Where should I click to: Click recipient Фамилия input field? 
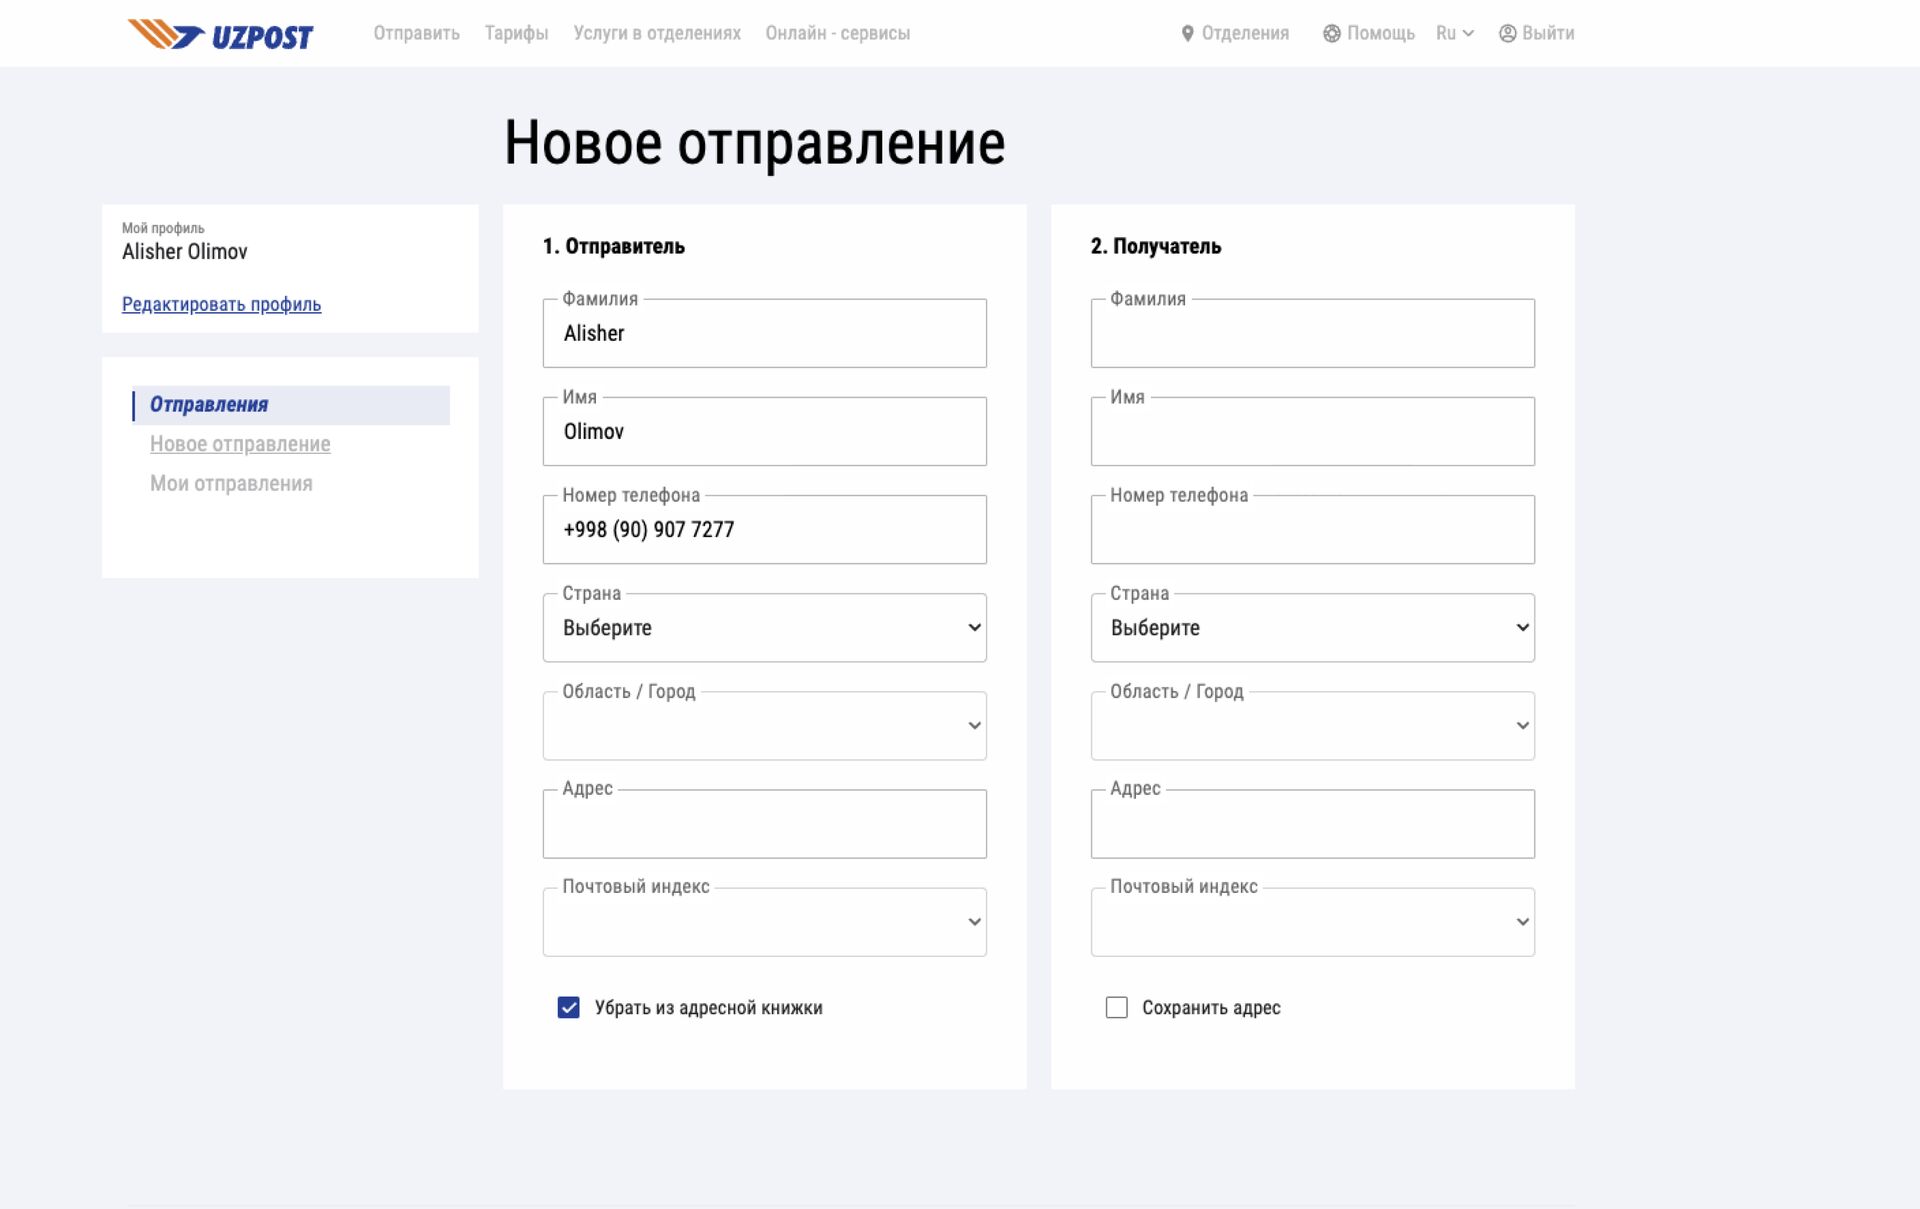click(x=1312, y=333)
